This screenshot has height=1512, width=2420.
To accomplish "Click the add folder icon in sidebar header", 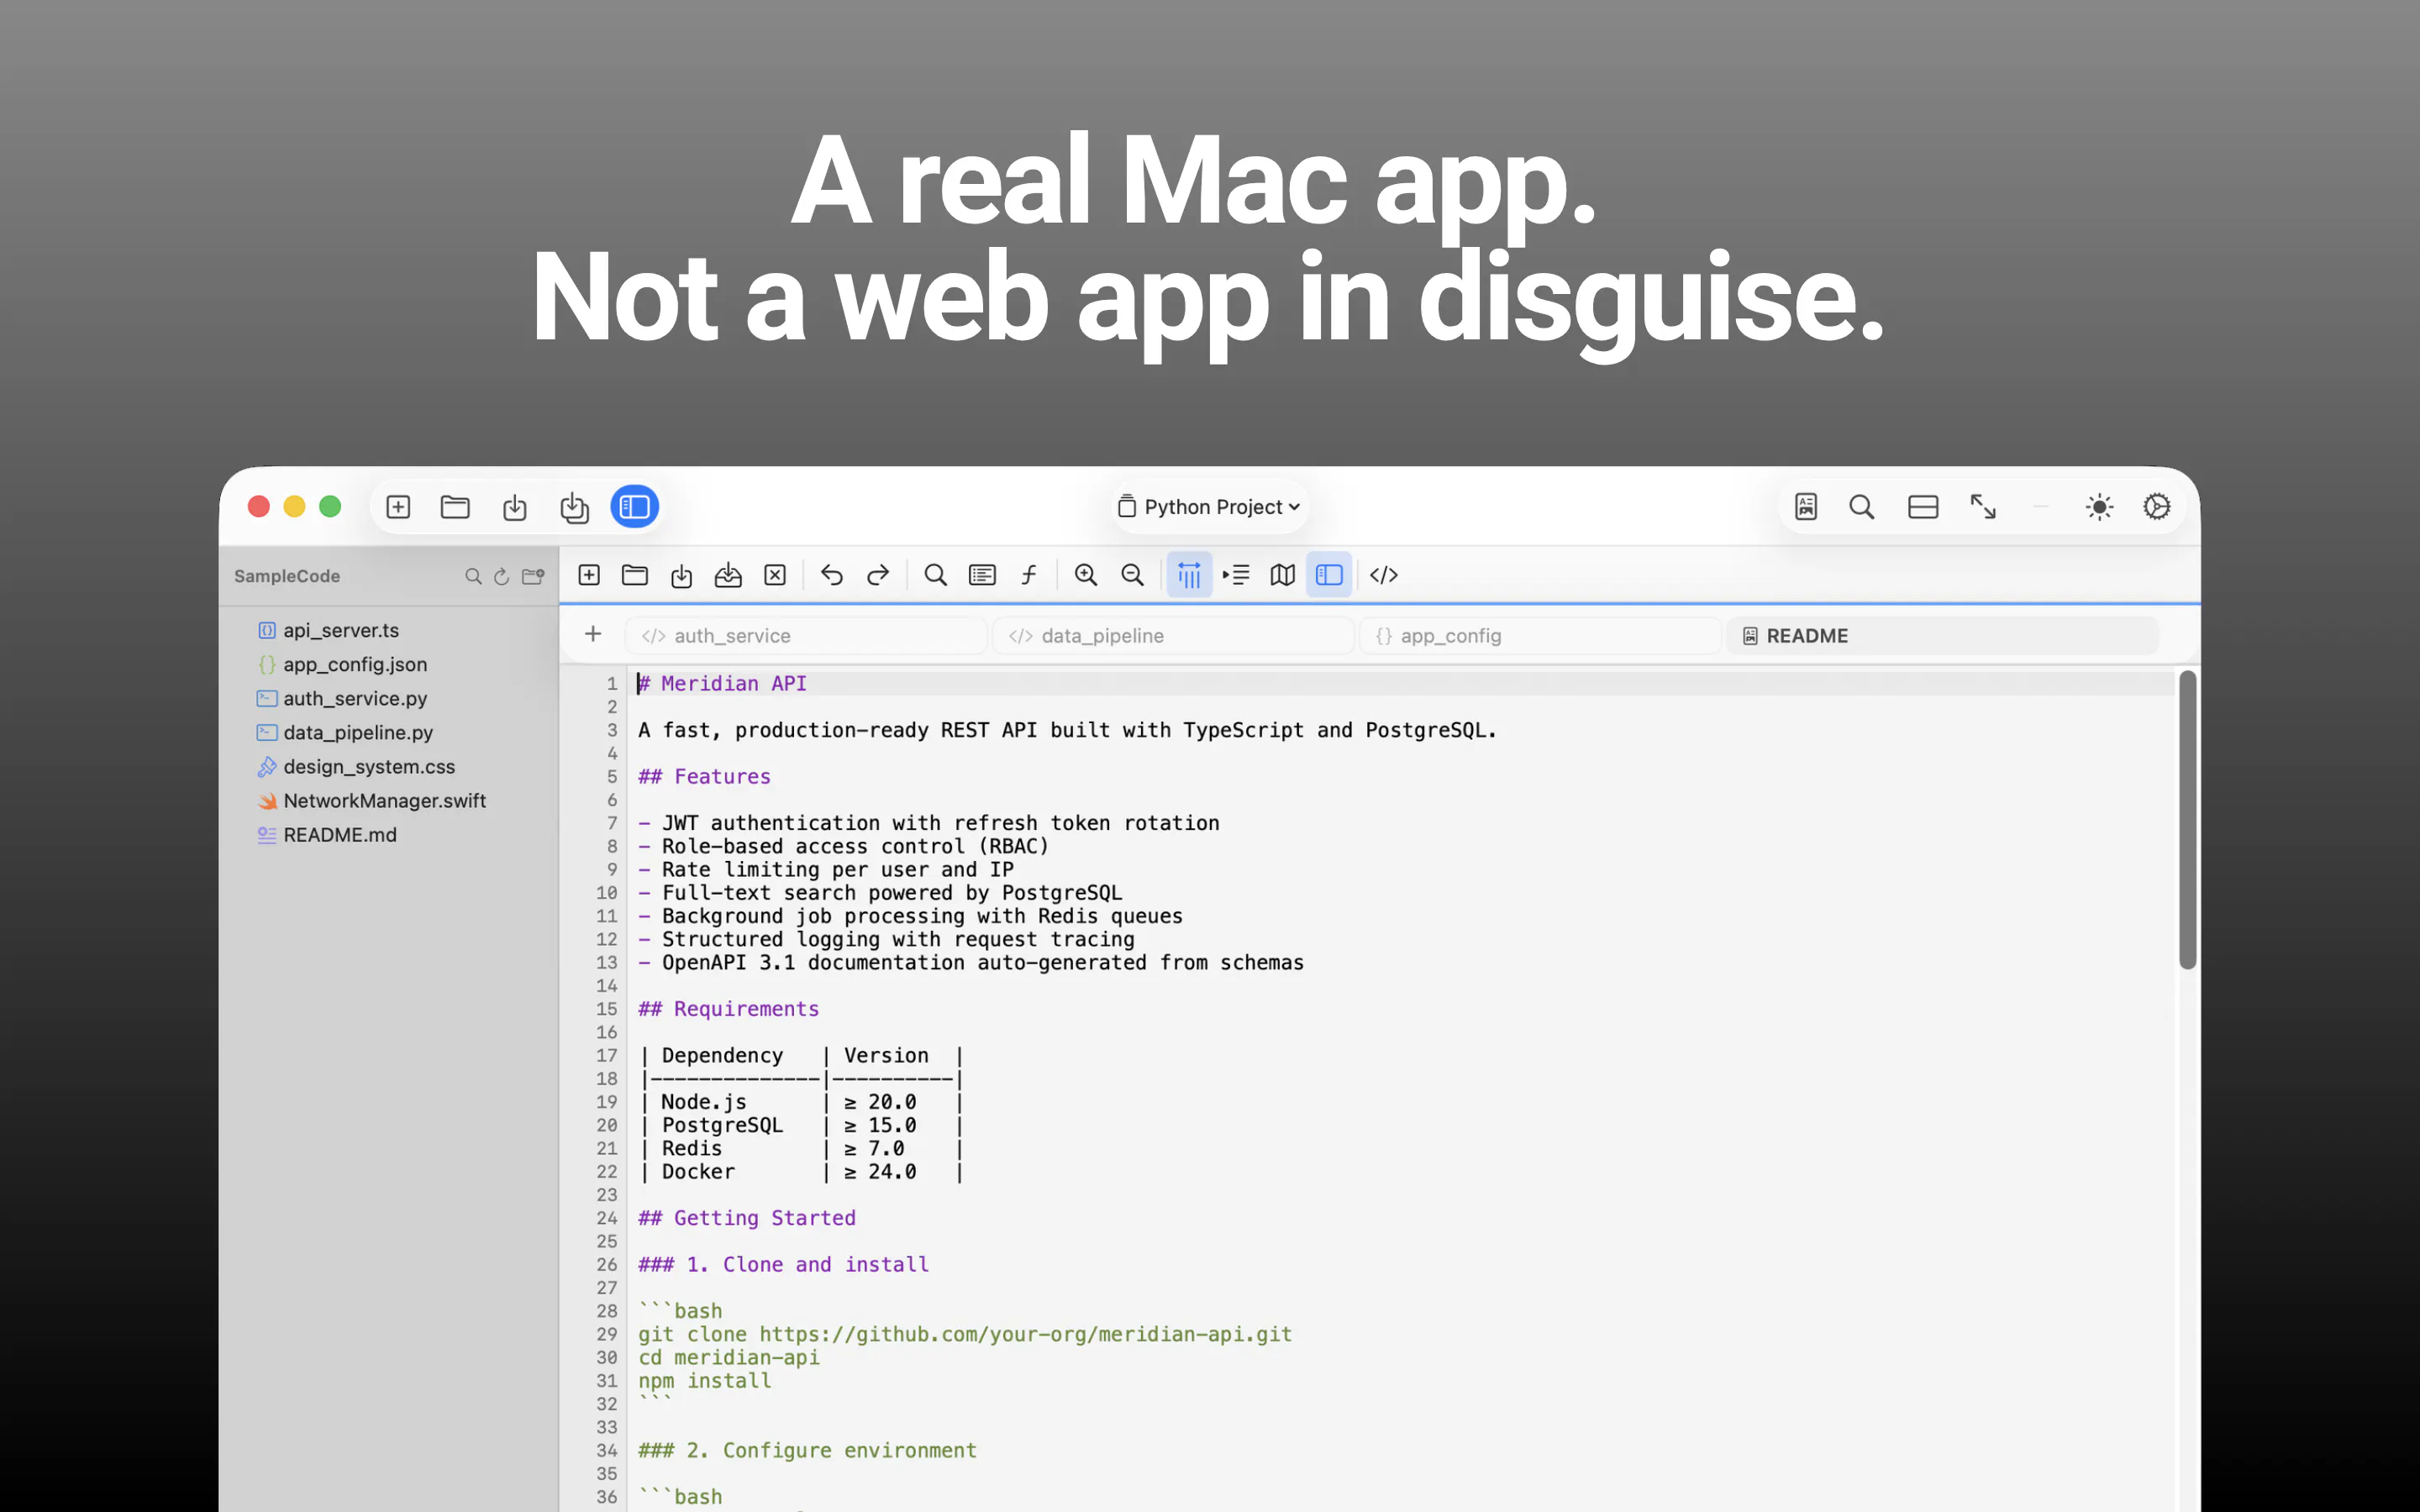I will point(533,576).
